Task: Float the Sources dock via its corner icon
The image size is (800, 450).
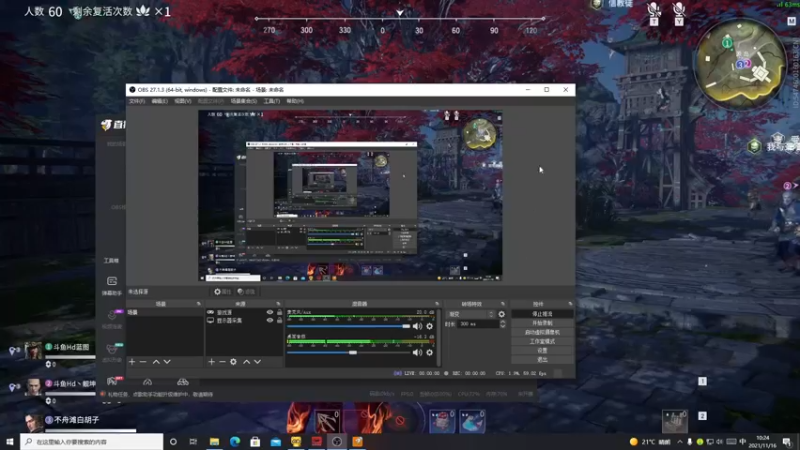Action: pos(278,304)
